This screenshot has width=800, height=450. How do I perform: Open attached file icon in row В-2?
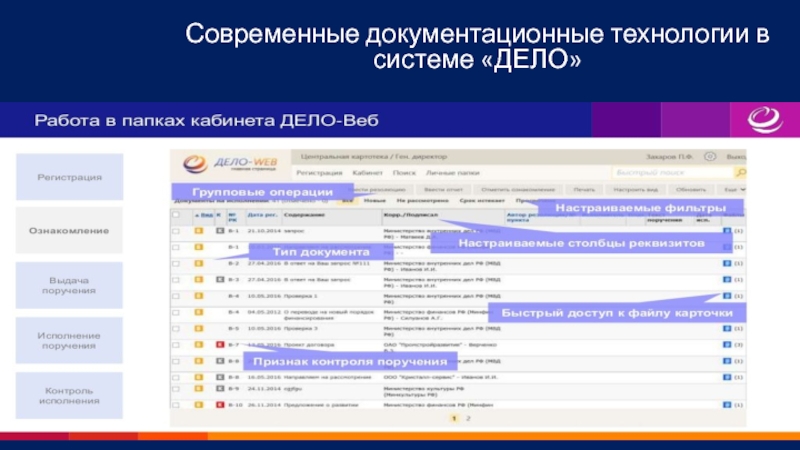[x=727, y=263]
